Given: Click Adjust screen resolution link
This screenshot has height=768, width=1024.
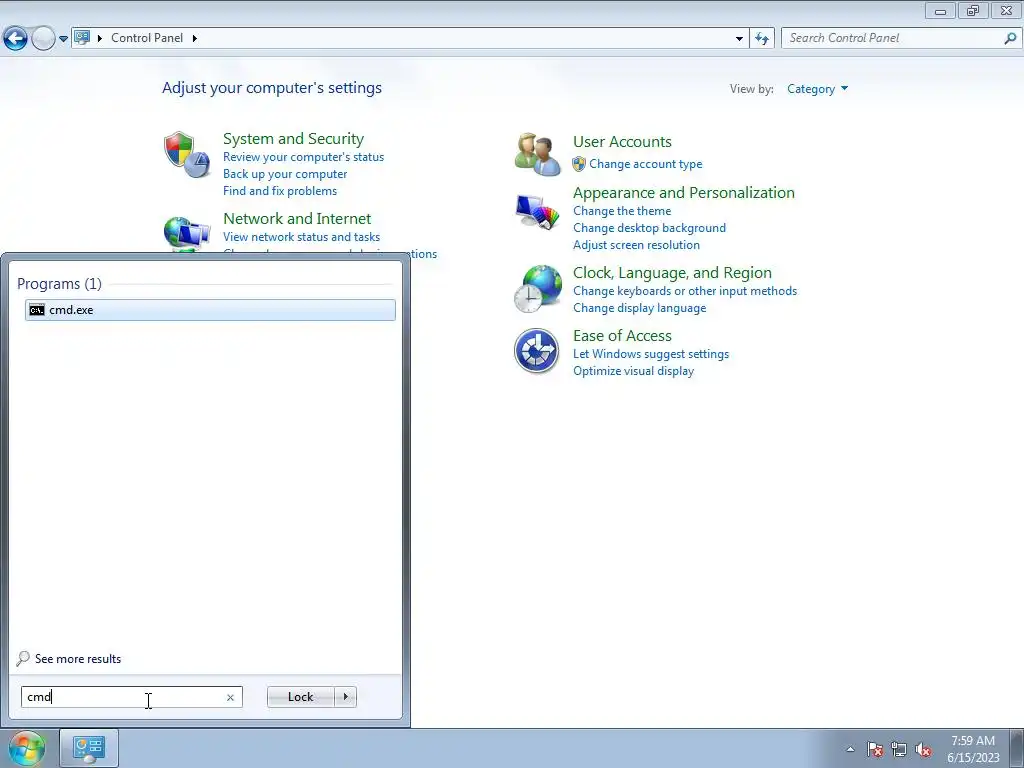Looking at the screenshot, I should 637,245.
